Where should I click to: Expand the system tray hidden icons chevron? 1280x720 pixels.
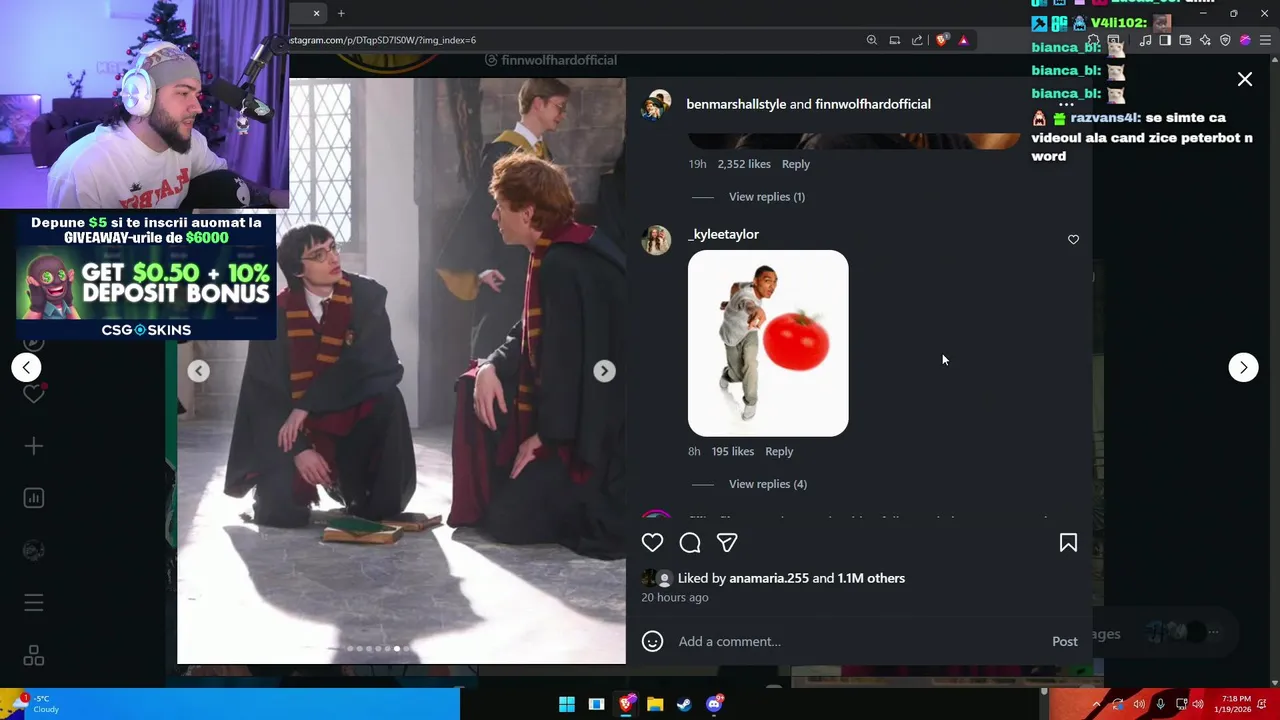point(1096,704)
